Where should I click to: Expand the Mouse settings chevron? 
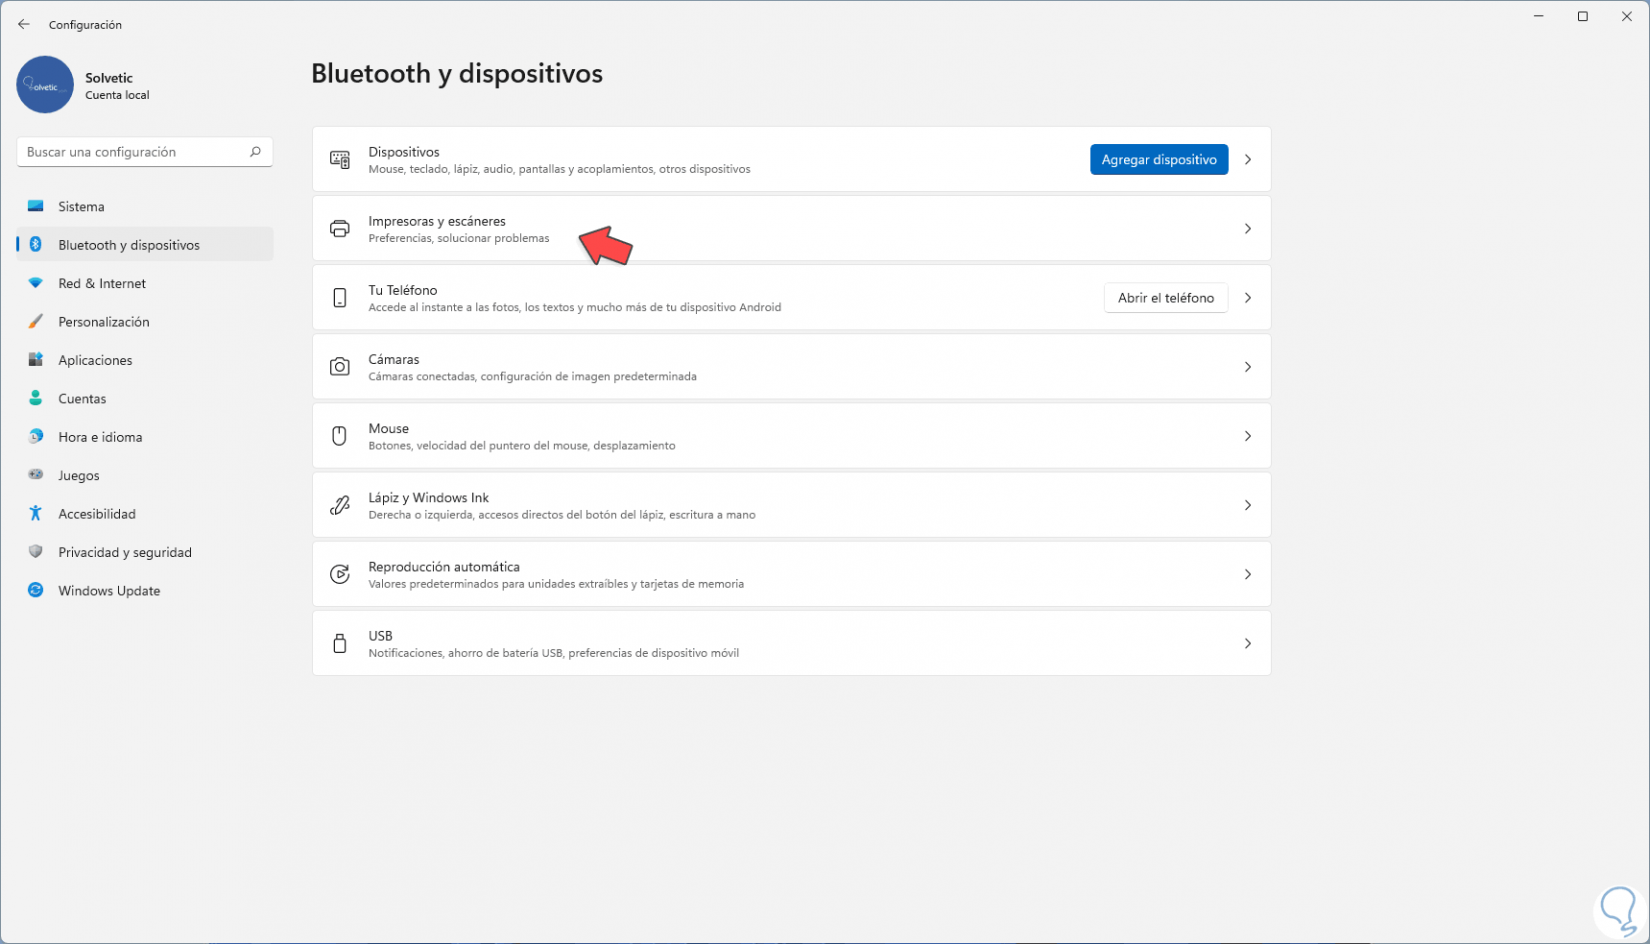(x=1247, y=436)
